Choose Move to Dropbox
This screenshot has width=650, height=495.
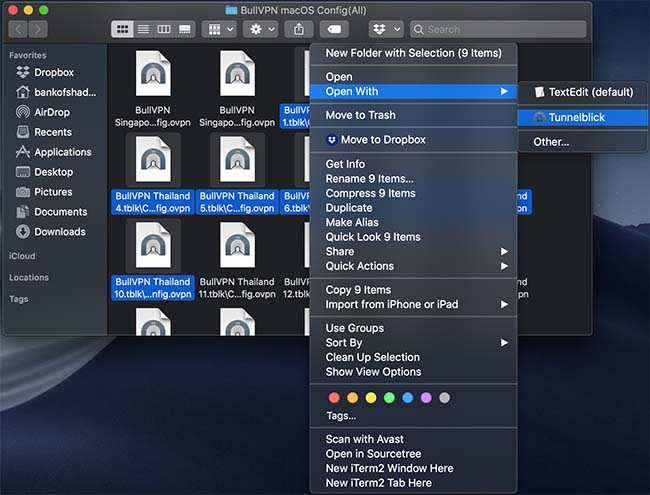pyautogui.click(x=413, y=139)
